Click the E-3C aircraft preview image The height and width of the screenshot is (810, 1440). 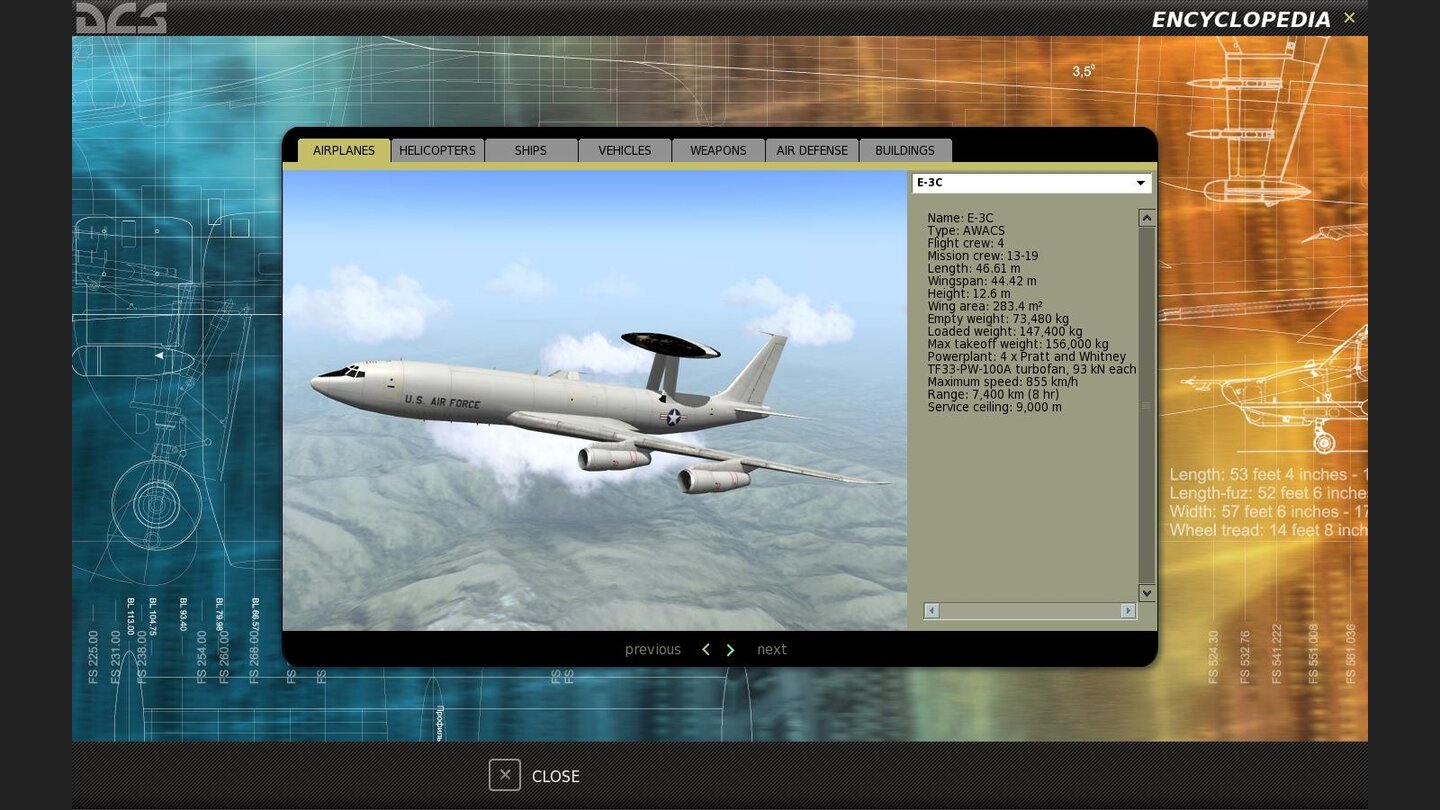pyautogui.click(x=595, y=400)
